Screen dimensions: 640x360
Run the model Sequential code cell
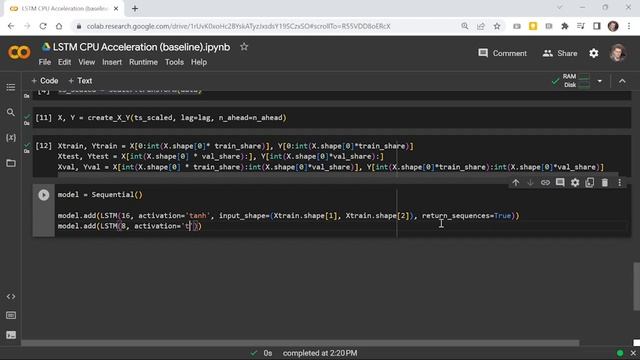44,195
